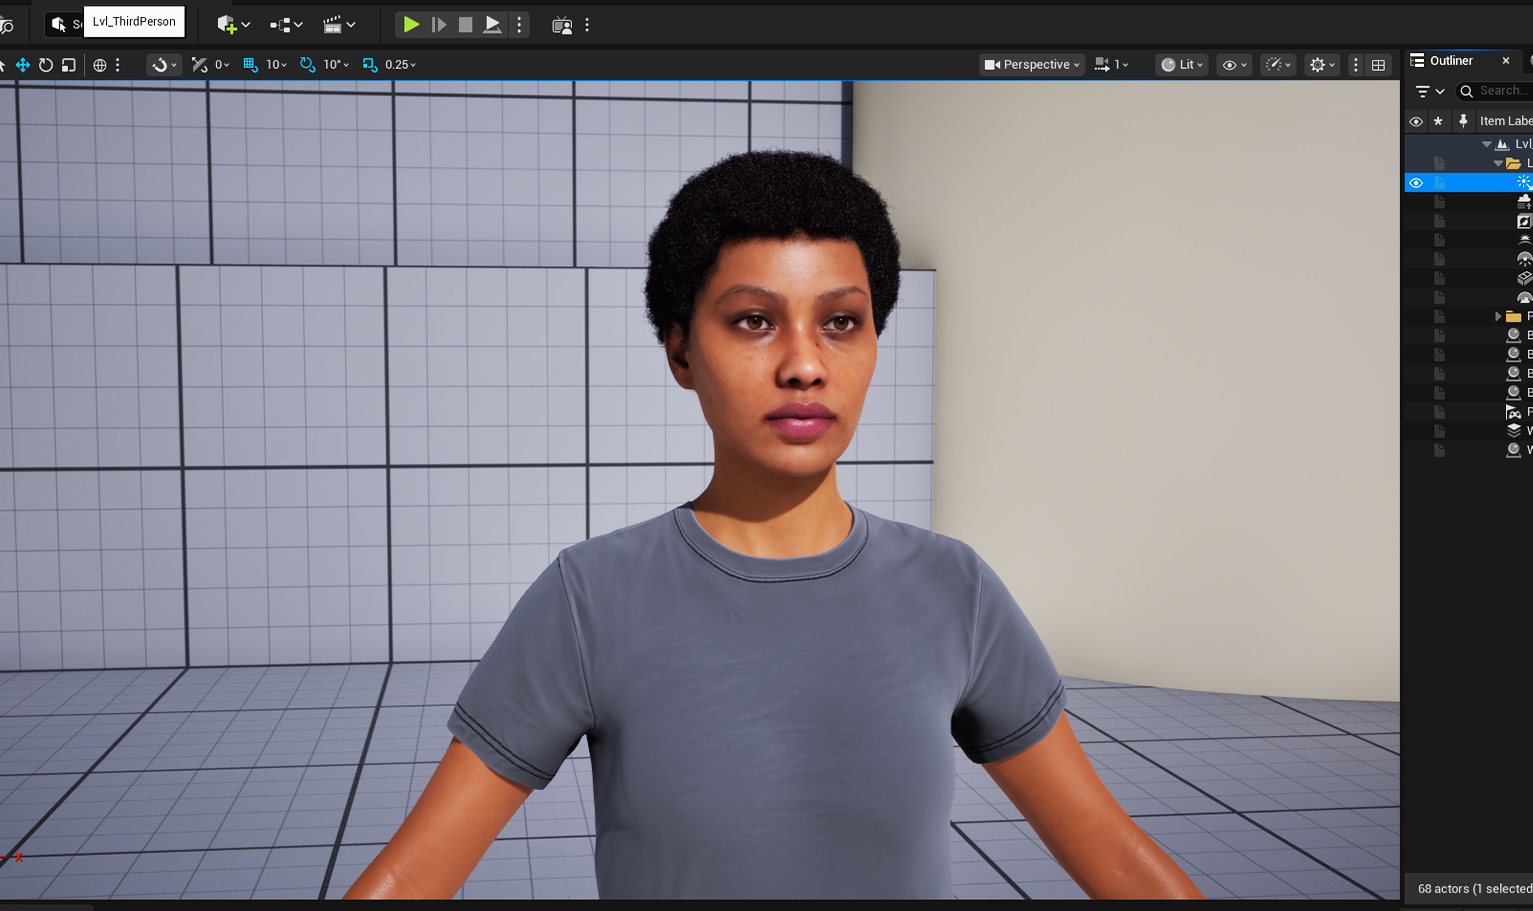Viewport: 1533px width, 911px height.
Task: Click the platform preview TV icon
Action: click(562, 24)
